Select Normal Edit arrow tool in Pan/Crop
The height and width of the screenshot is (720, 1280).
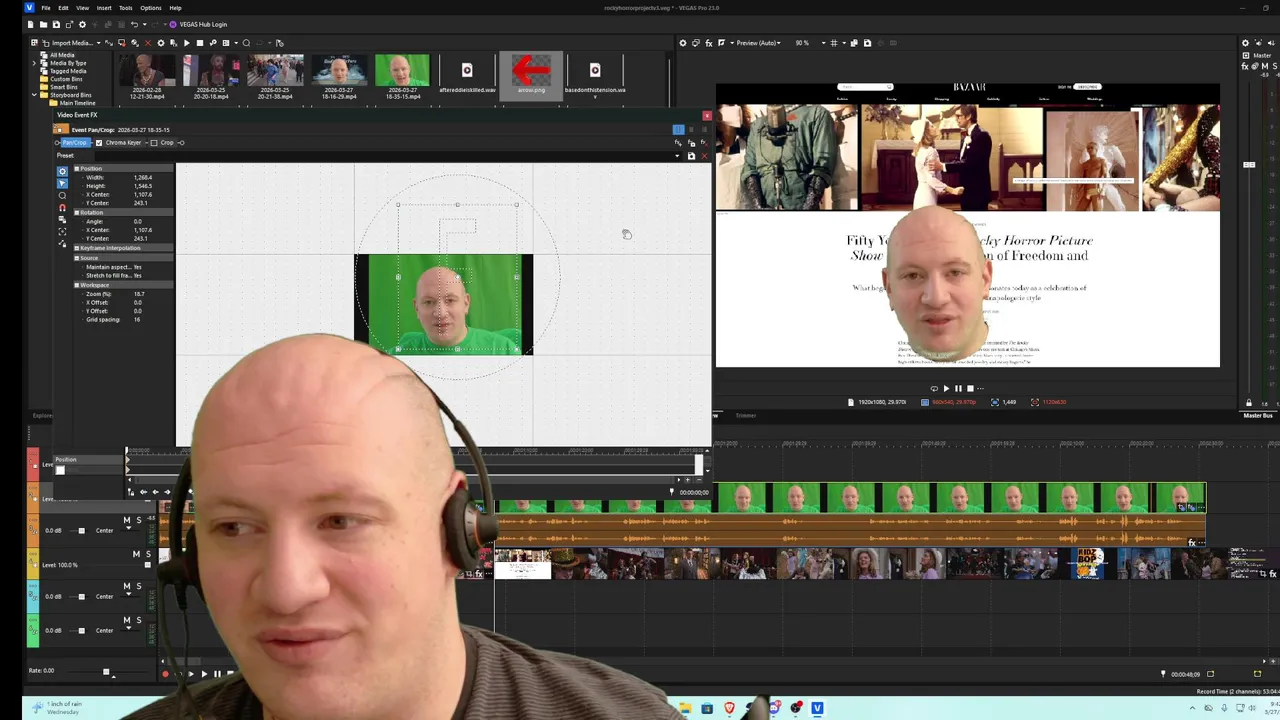tap(62, 183)
